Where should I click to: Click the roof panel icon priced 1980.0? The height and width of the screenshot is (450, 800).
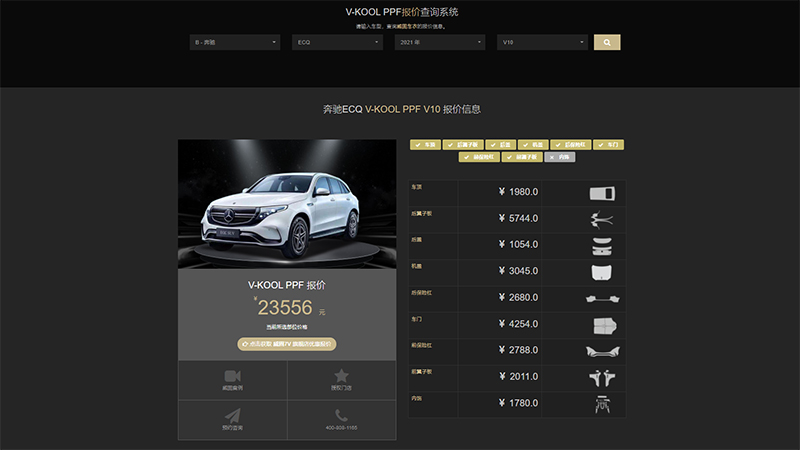pos(599,193)
